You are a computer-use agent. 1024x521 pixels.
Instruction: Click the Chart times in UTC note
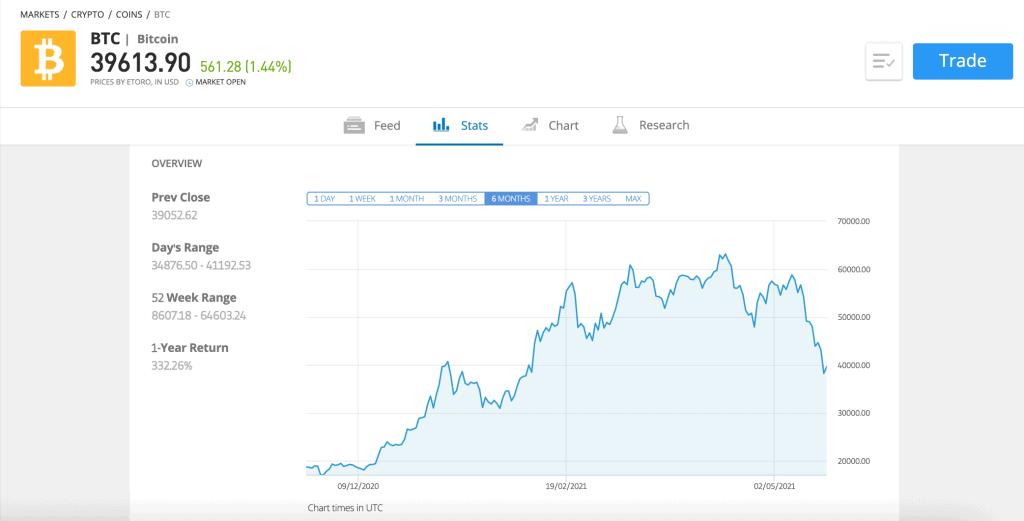[x=345, y=507]
